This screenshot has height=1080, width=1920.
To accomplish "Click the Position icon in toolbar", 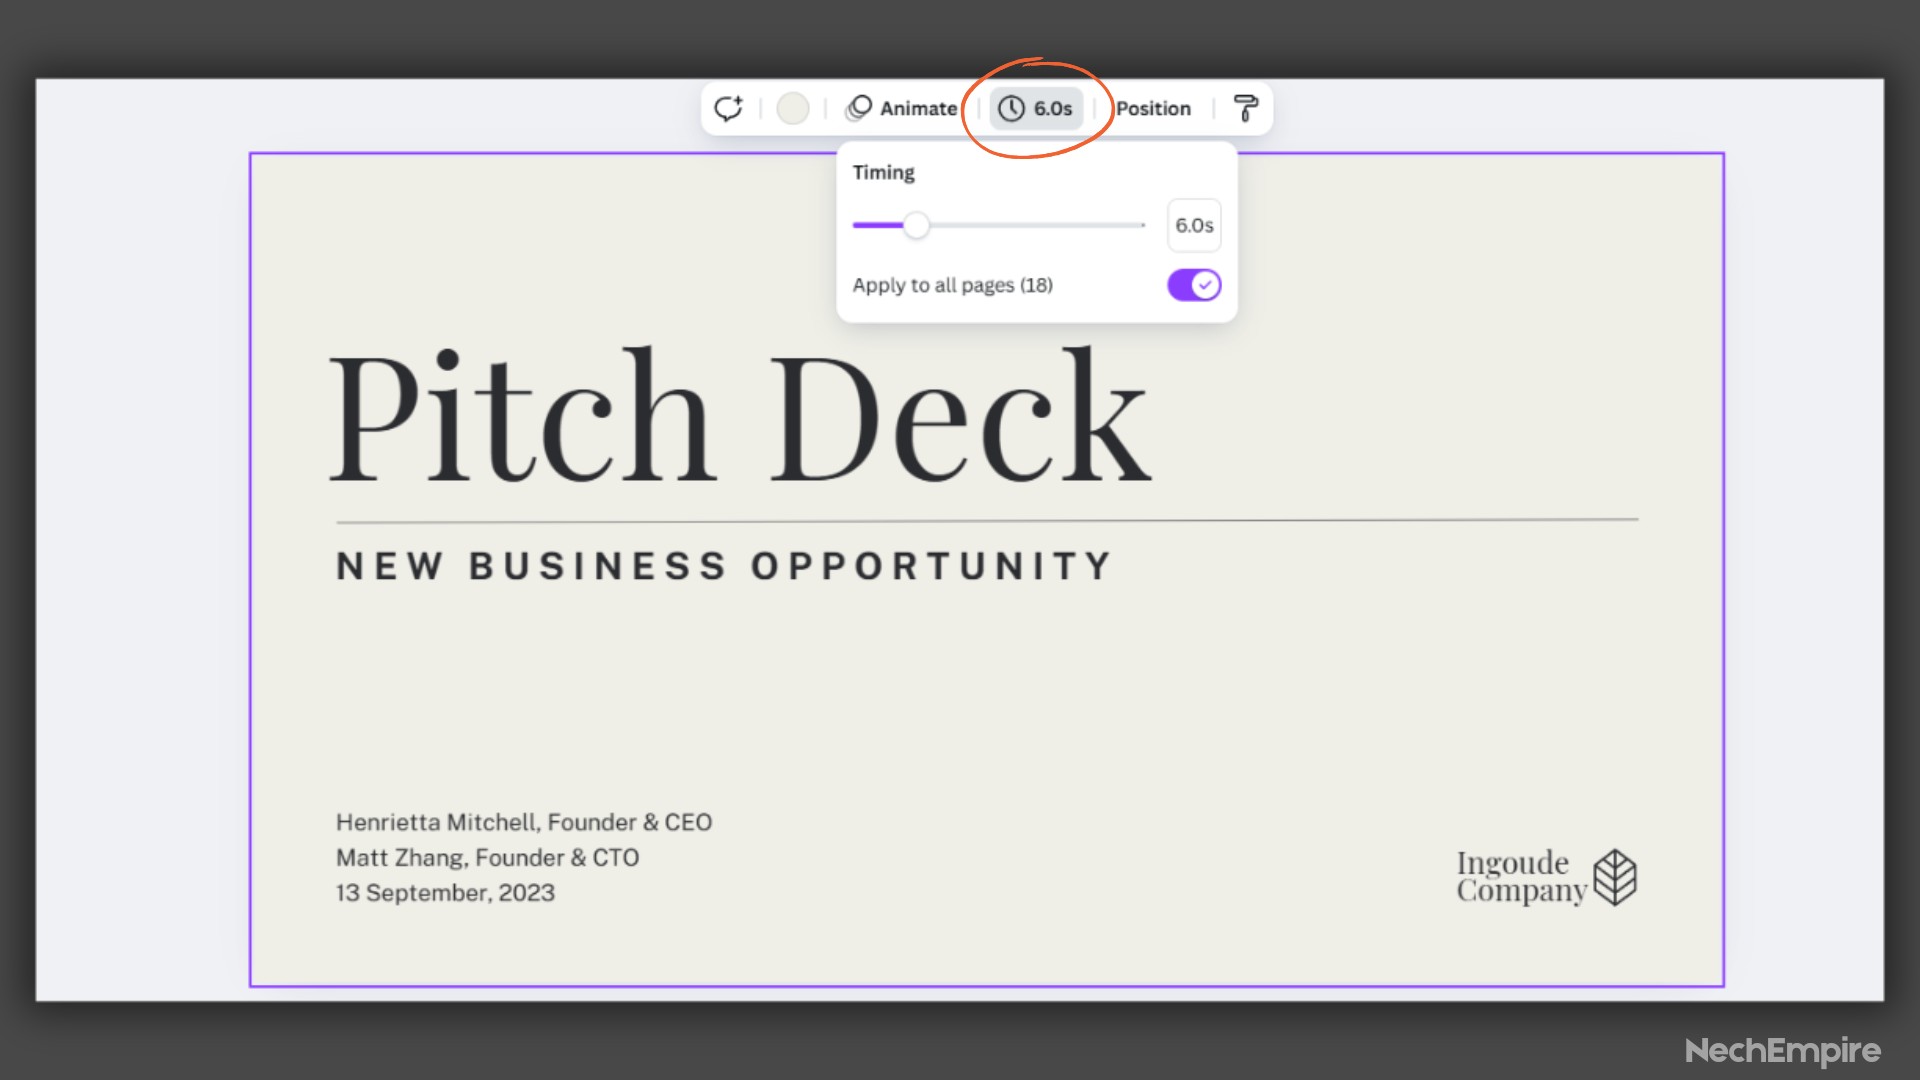I will [1153, 108].
